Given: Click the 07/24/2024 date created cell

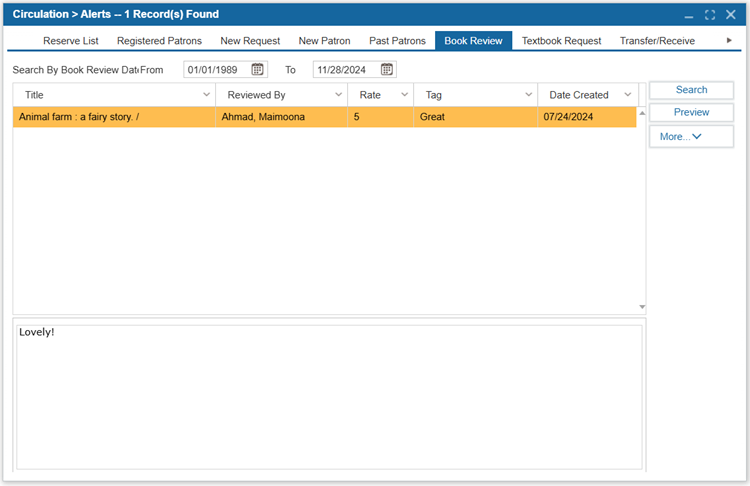Looking at the screenshot, I should point(587,117).
